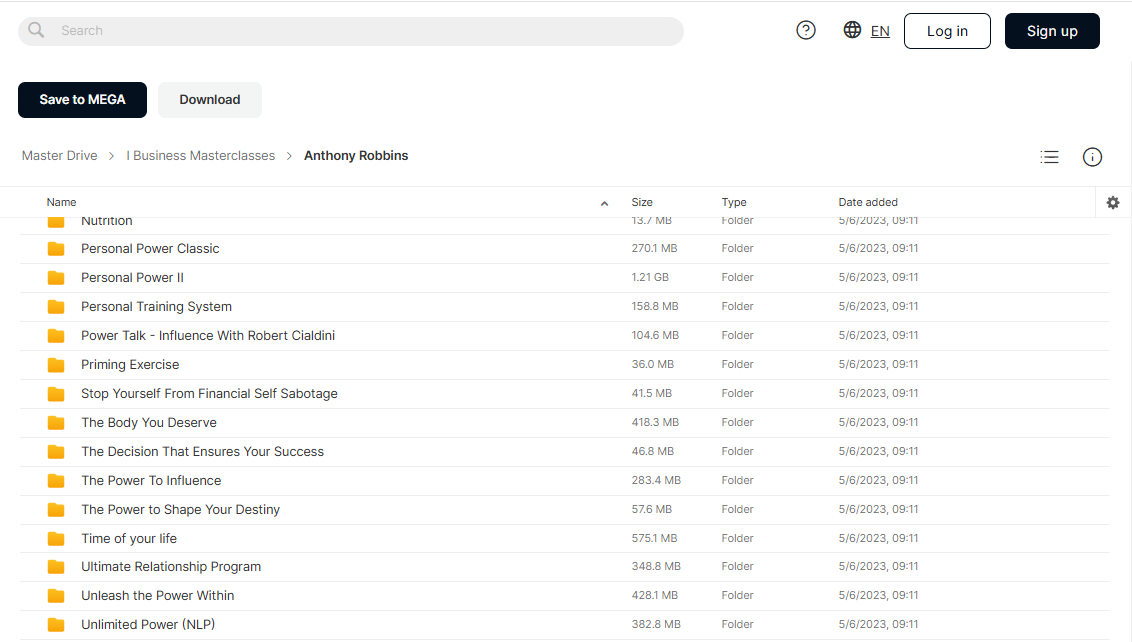Open the EN language selector
Image resolution: width=1132 pixels, height=642 pixels.
point(880,31)
